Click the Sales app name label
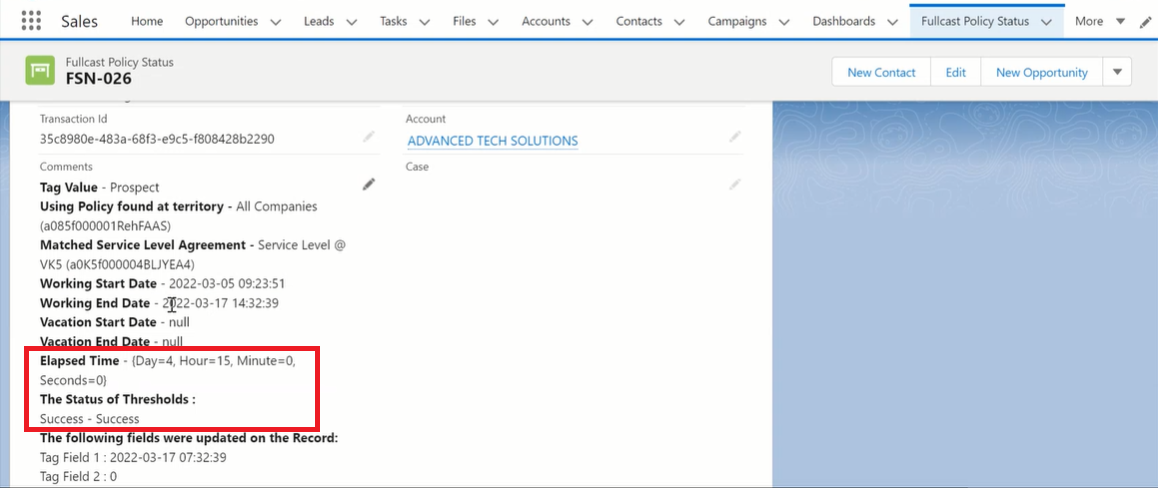1158x488 pixels. [x=79, y=21]
